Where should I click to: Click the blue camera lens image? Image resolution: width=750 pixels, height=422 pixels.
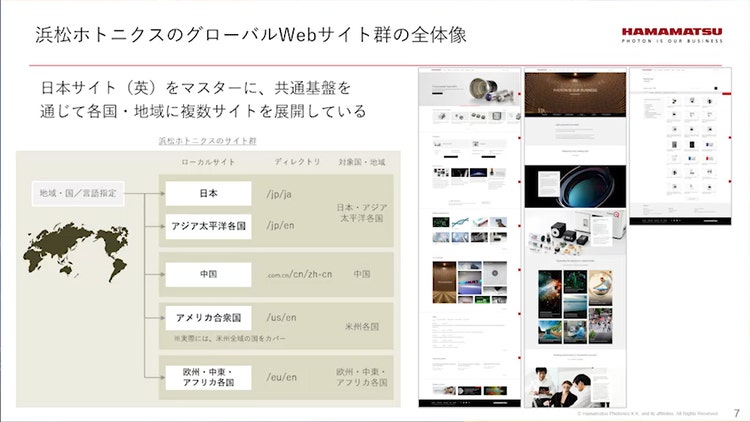click(575, 187)
